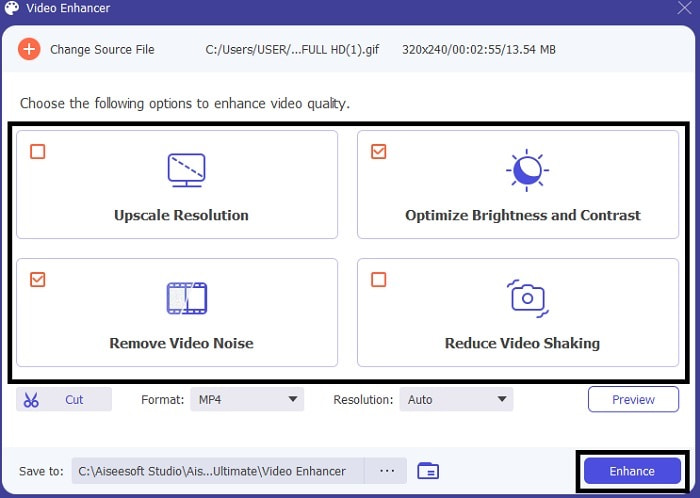Open the output folder icon
Image resolution: width=700 pixels, height=498 pixels.
click(428, 471)
